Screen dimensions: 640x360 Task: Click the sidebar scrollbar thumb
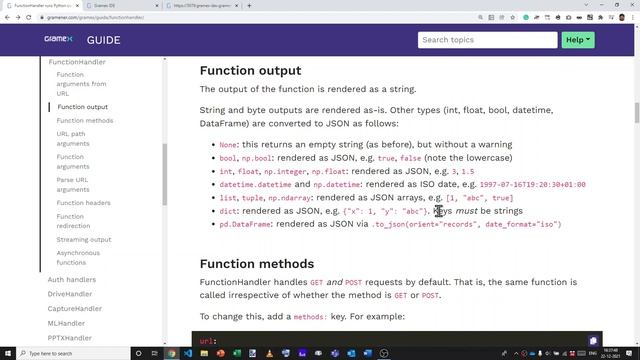164,174
